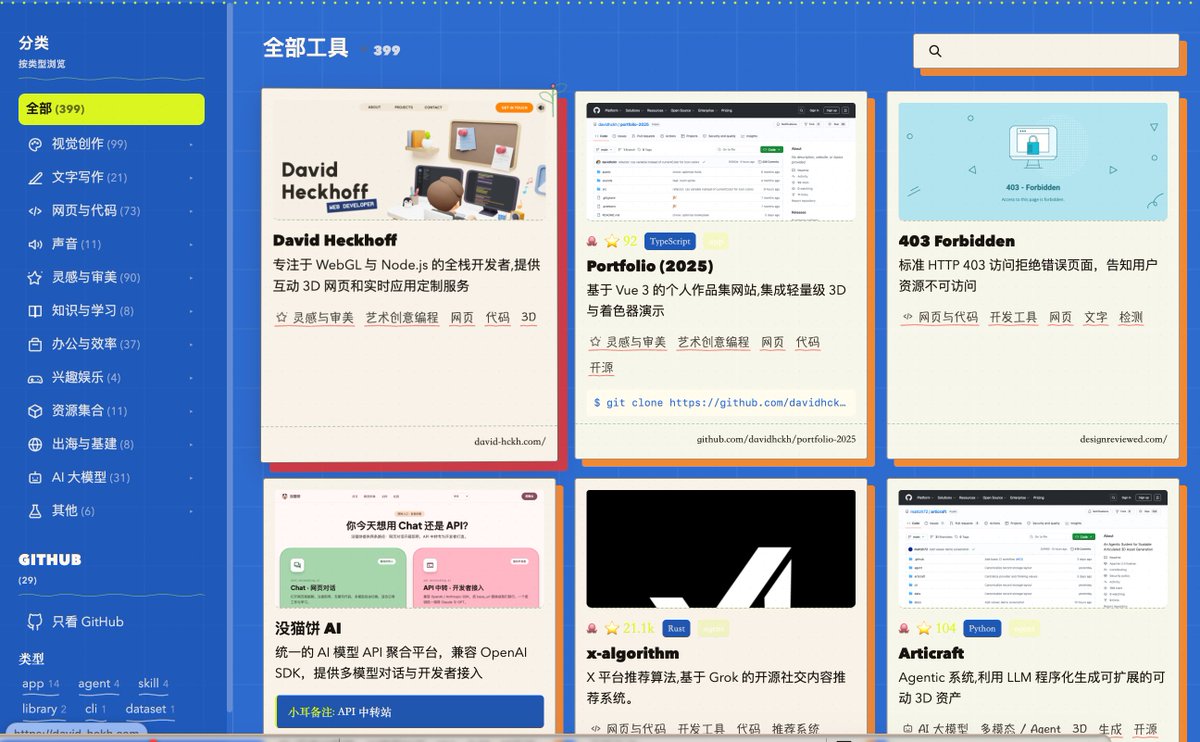This screenshot has width=1200, height=742.
Task: Open the David Heckhoff preview thumbnail
Action: tap(409, 160)
